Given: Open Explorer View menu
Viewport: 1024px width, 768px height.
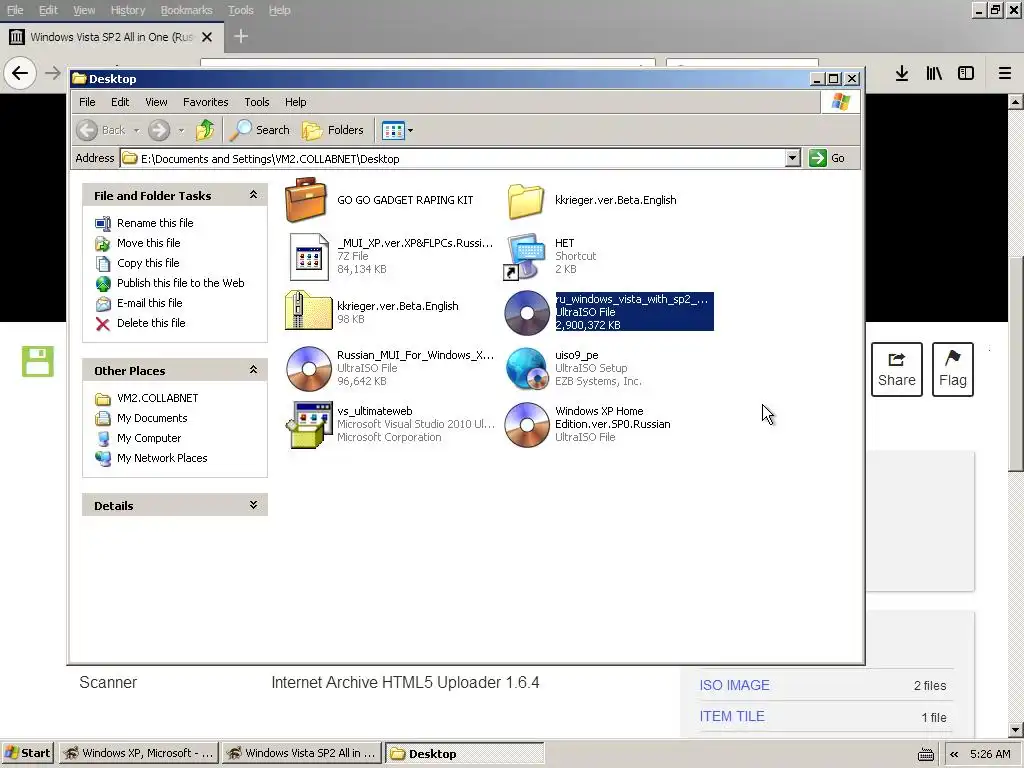Looking at the screenshot, I should click(156, 102).
